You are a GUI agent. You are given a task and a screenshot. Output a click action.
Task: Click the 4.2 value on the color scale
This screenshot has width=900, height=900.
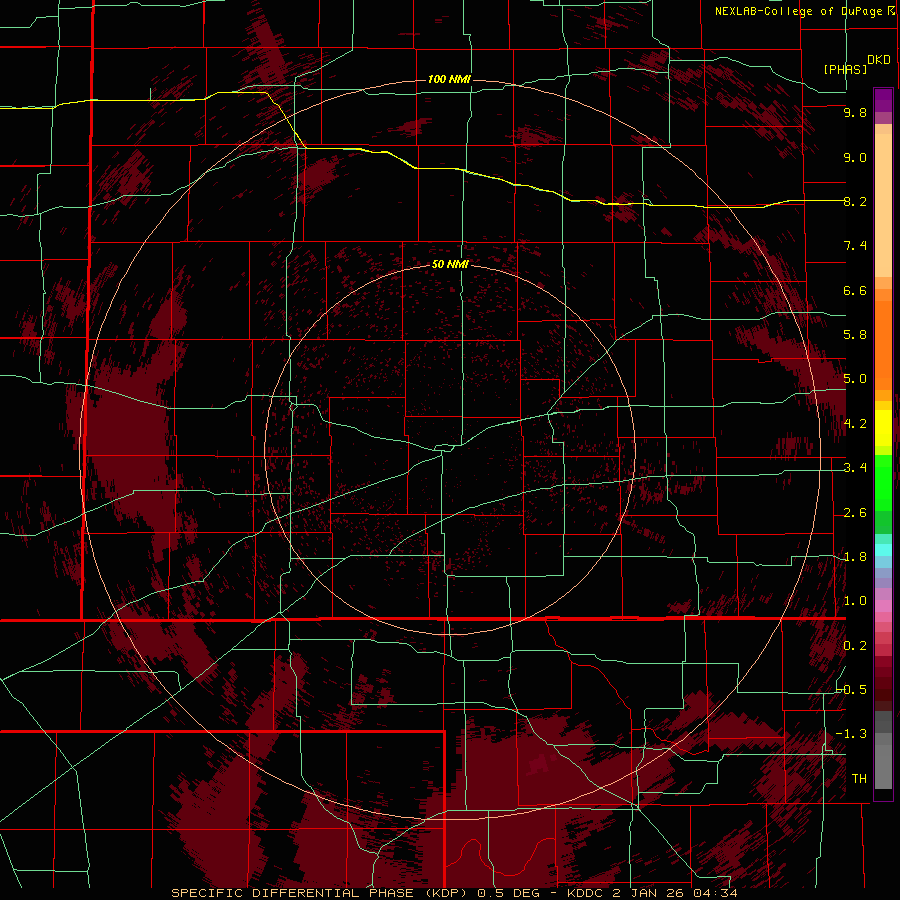855,424
